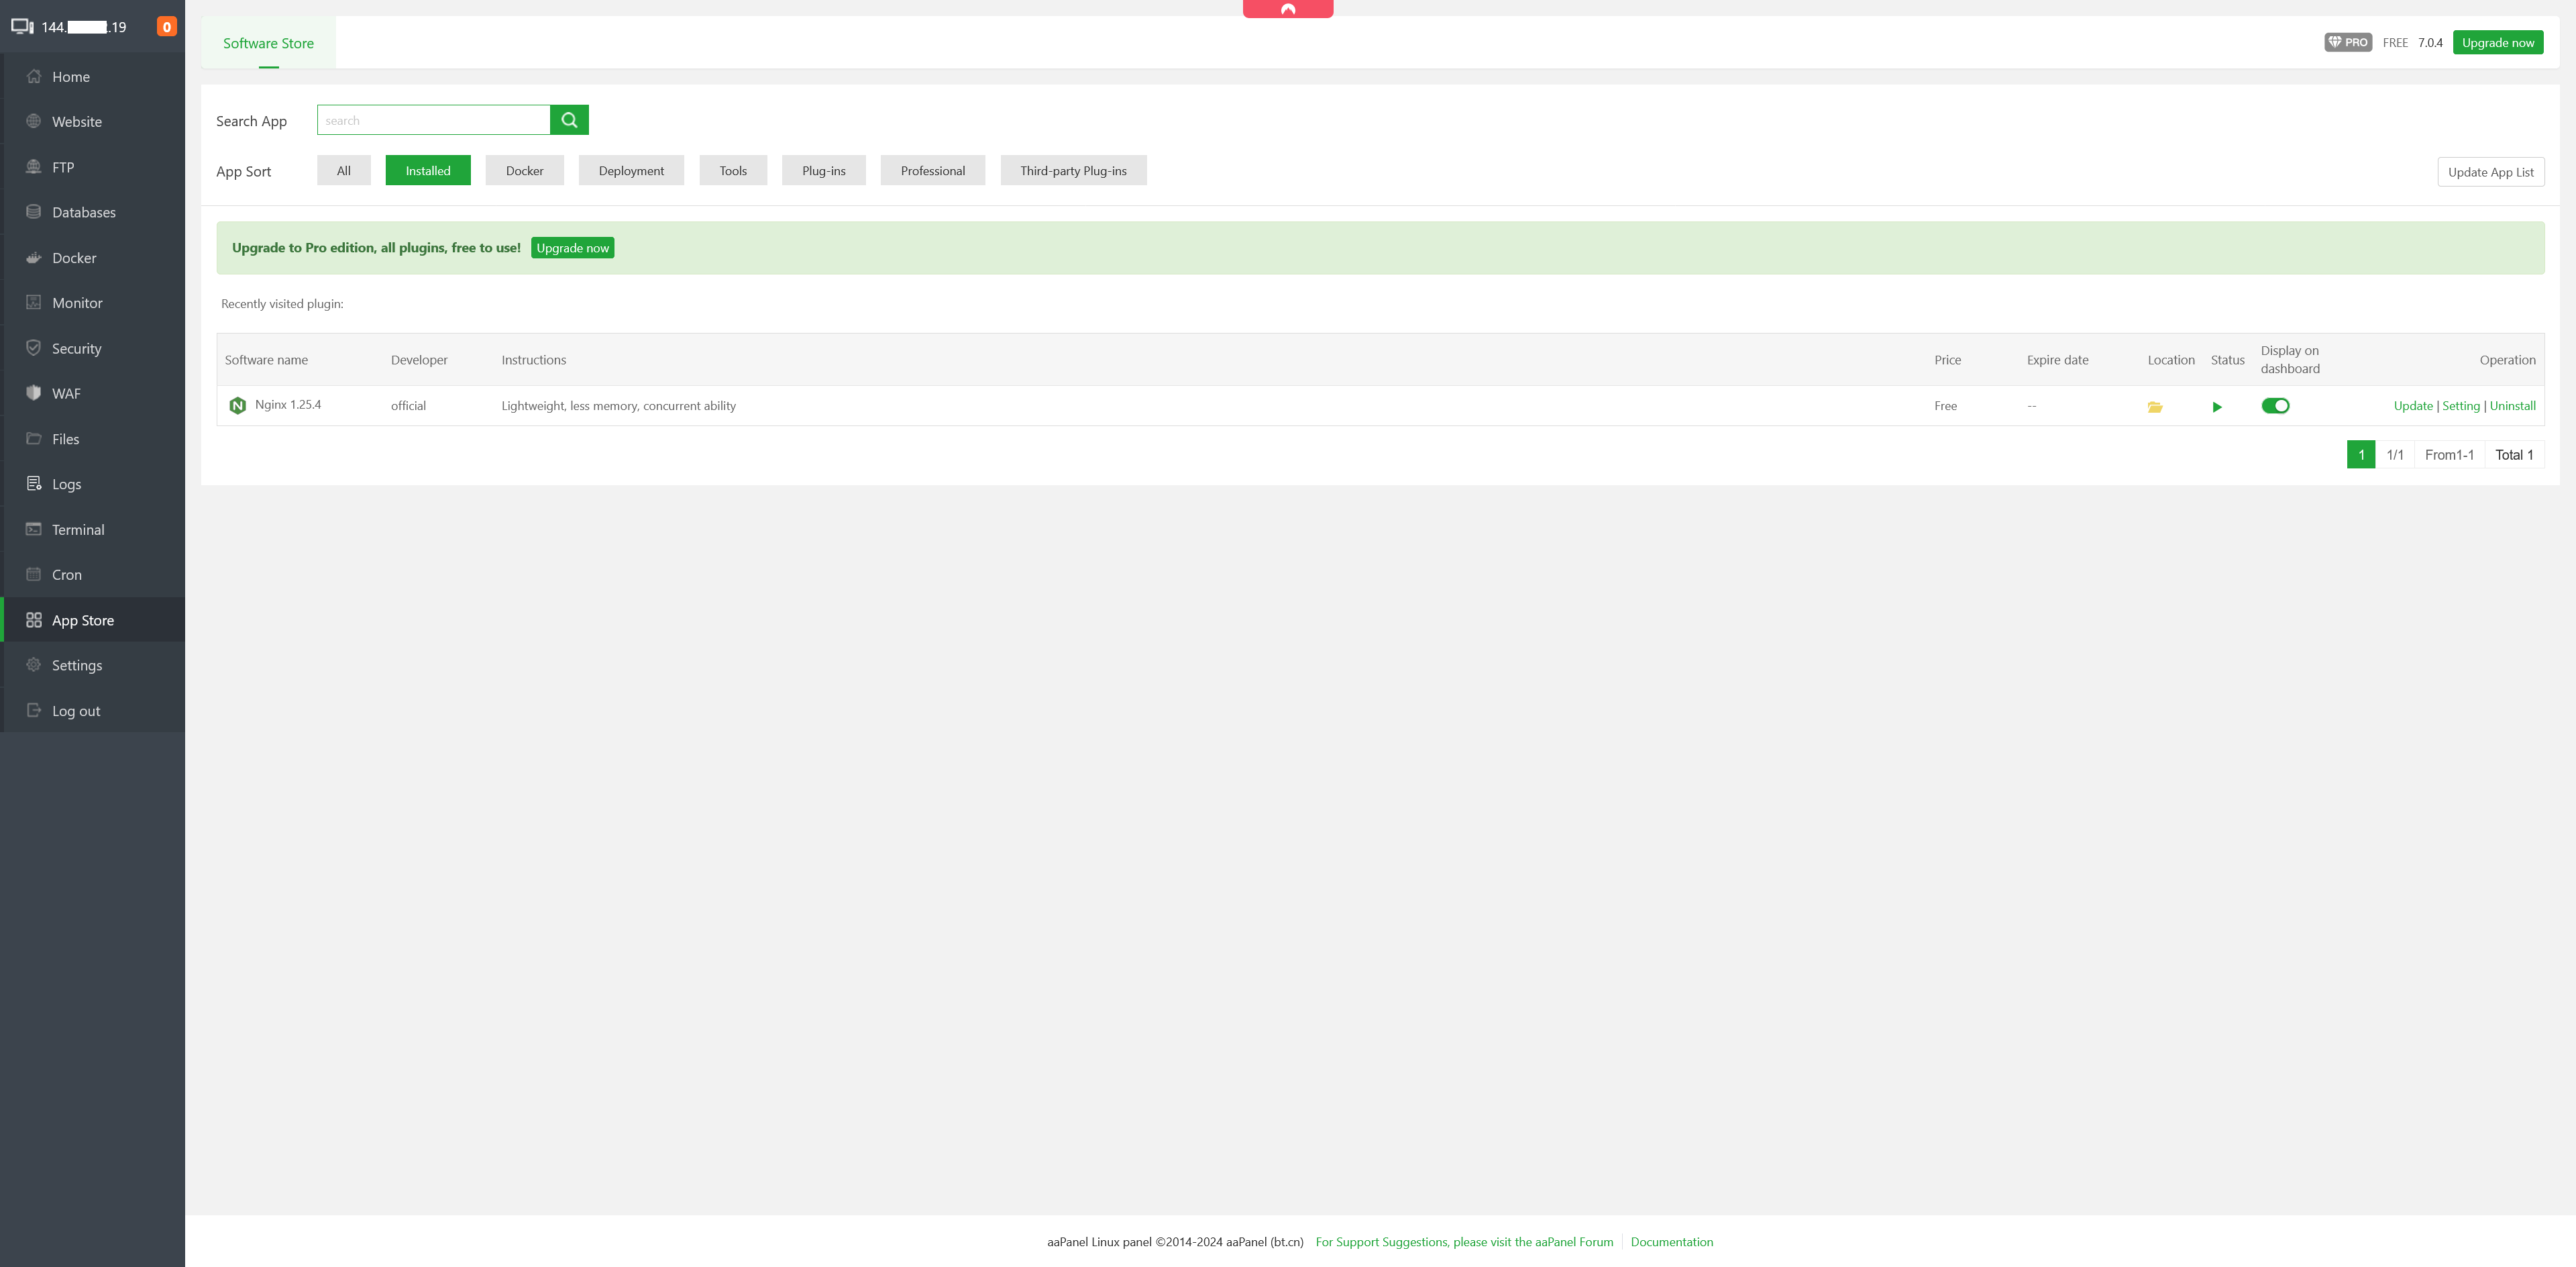This screenshot has height=1267, width=2576.
Task: Switch to Third-party Plug-ins category
Action: tap(1073, 171)
